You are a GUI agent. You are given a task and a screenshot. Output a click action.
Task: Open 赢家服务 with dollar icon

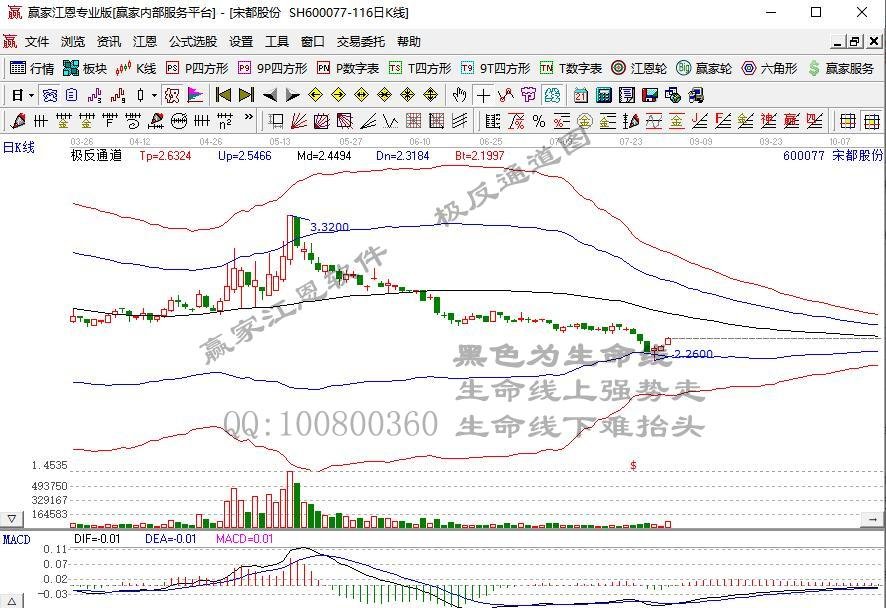840,68
